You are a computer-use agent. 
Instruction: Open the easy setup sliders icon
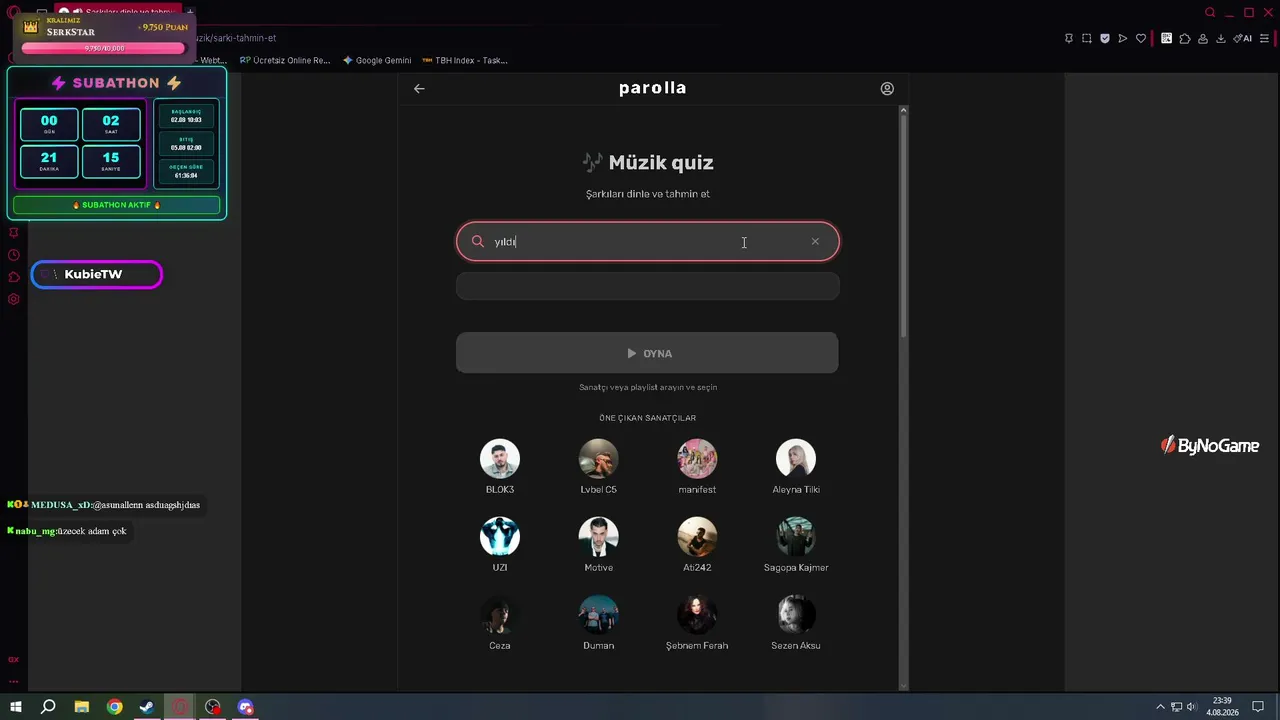[x=1264, y=38]
